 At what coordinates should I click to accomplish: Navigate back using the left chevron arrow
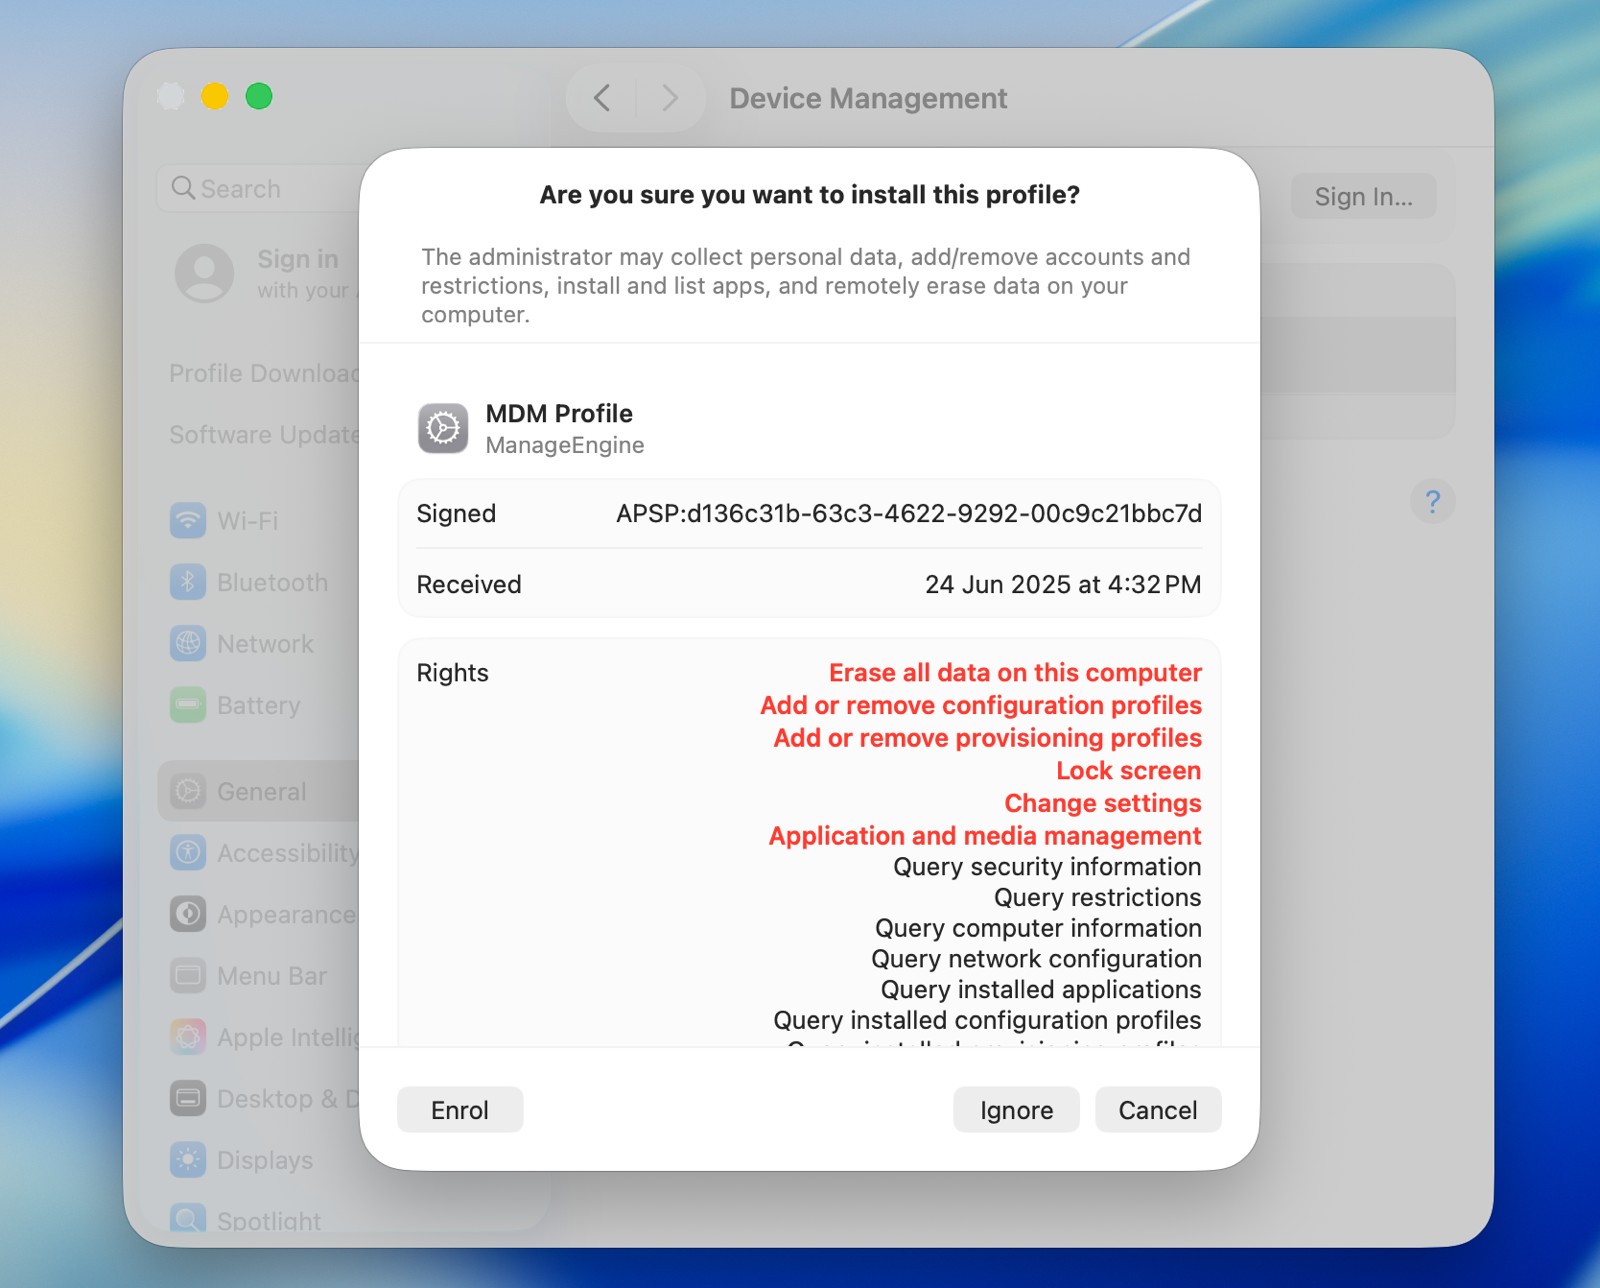(x=601, y=98)
